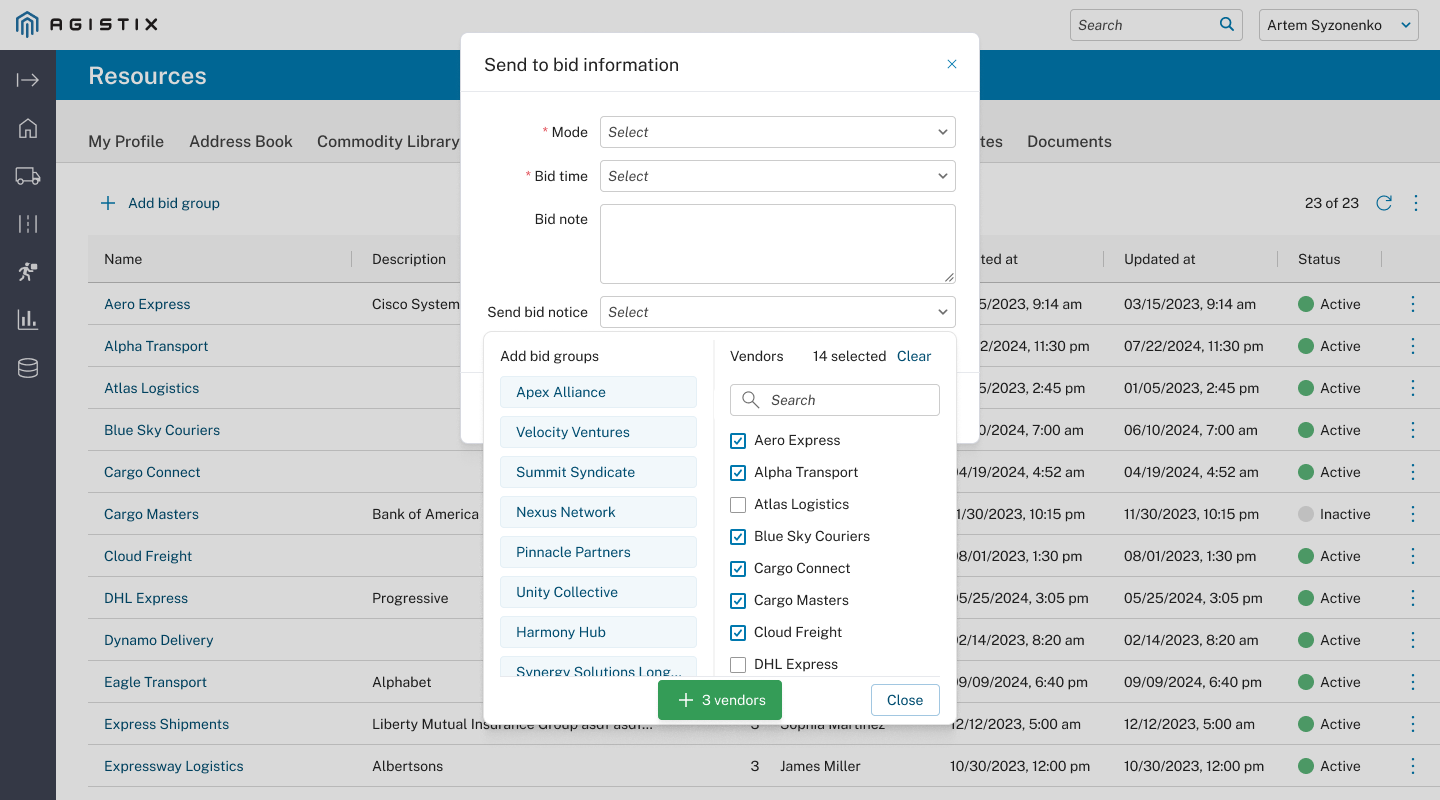The image size is (1440, 800).
Task: Click the sidebar expand arrow icon
Action: pos(28,80)
